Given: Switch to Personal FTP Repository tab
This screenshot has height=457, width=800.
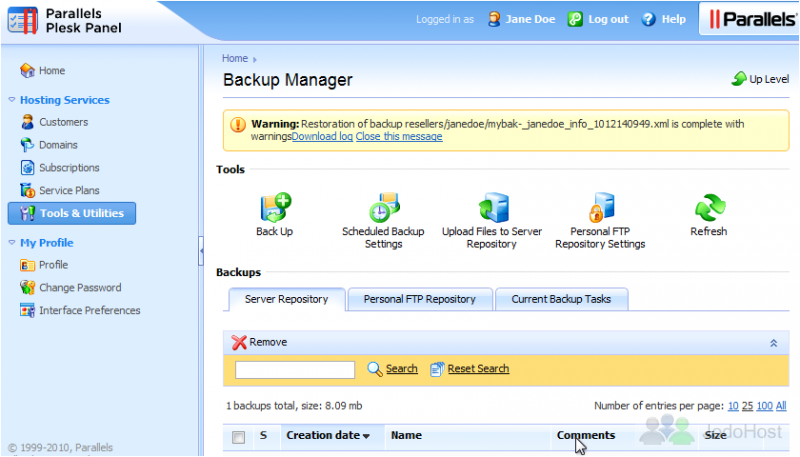Looking at the screenshot, I should coord(420,299).
